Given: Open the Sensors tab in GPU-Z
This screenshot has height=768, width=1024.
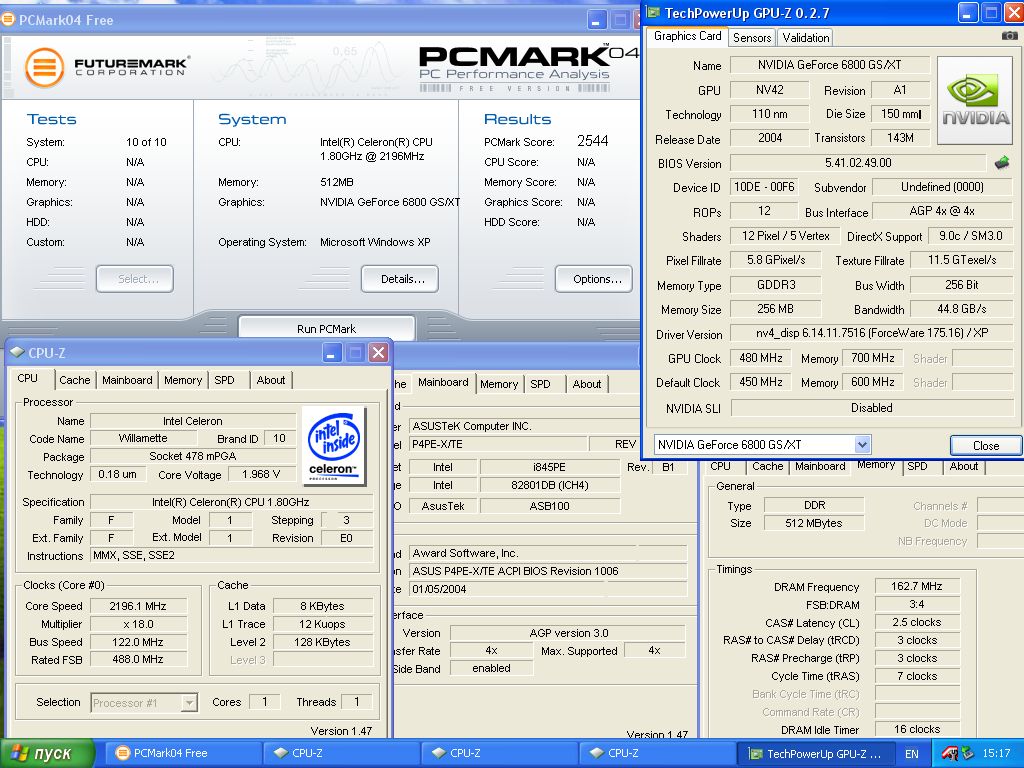Looking at the screenshot, I should click(x=752, y=38).
